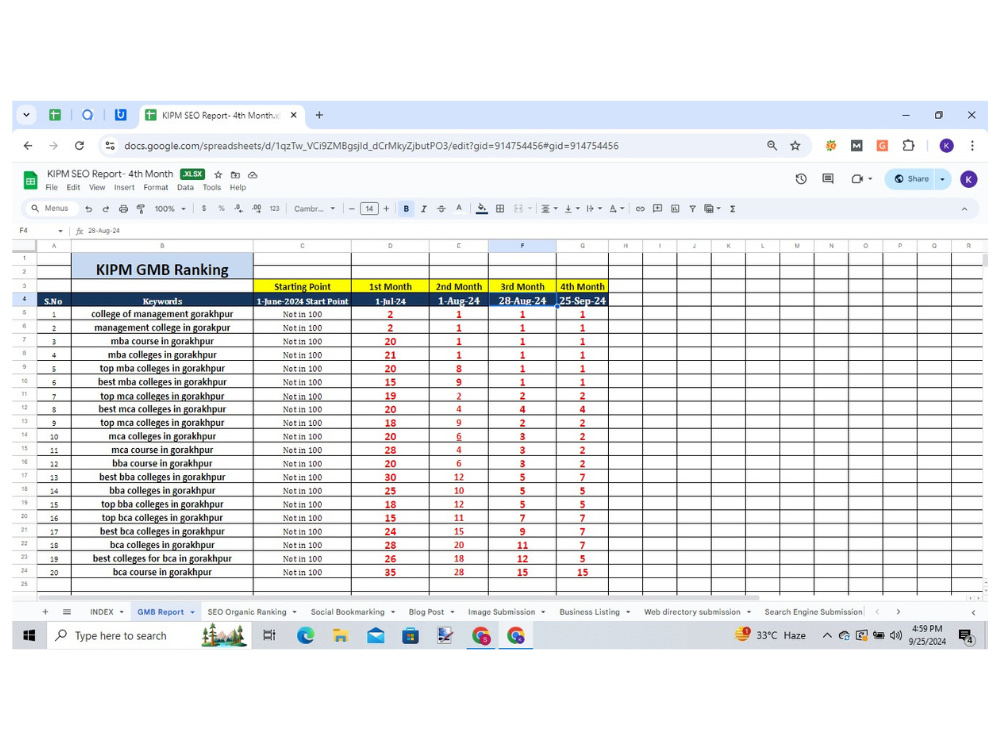Click the Insert chart icon
This screenshot has height=750, width=1000.
point(675,209)
